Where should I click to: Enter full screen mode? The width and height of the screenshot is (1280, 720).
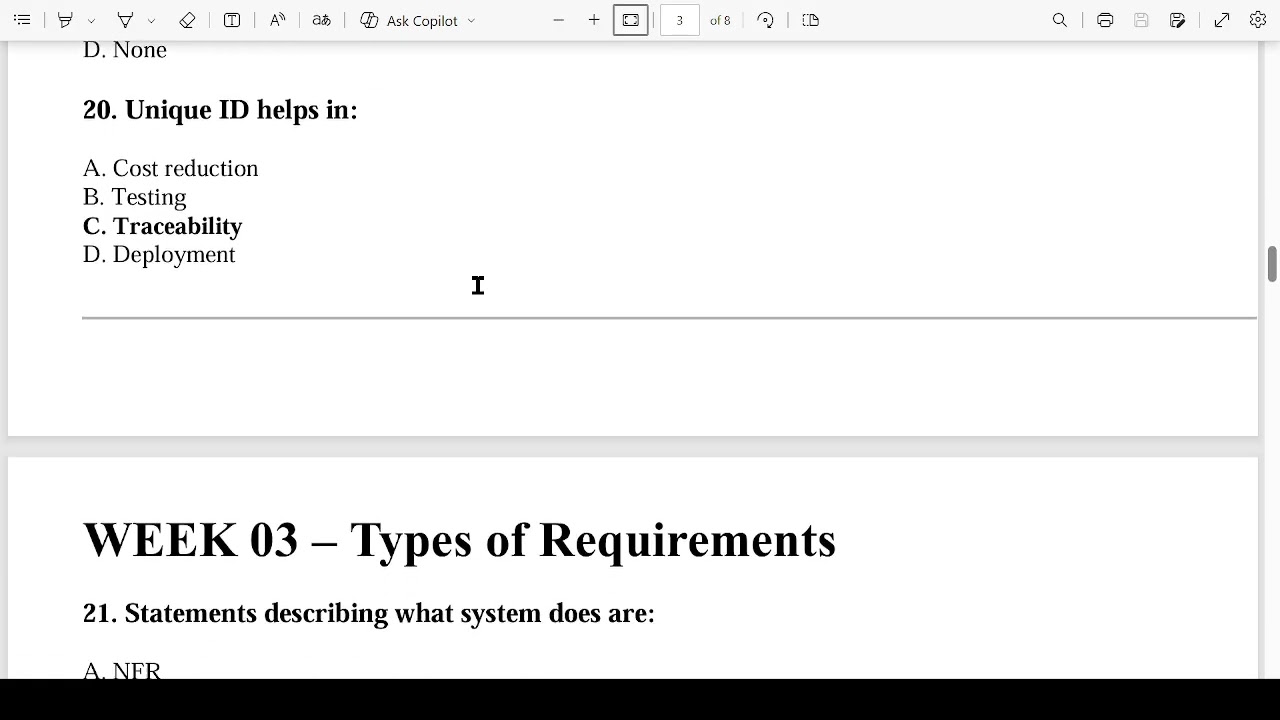(x=1222, y=20)
